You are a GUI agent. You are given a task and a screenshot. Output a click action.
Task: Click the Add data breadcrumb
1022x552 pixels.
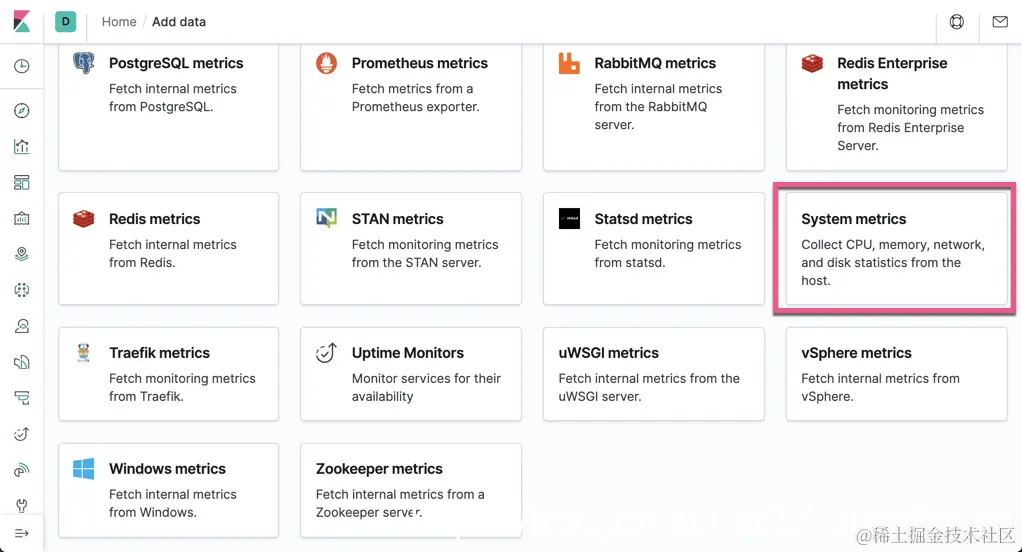coord(179,22)
